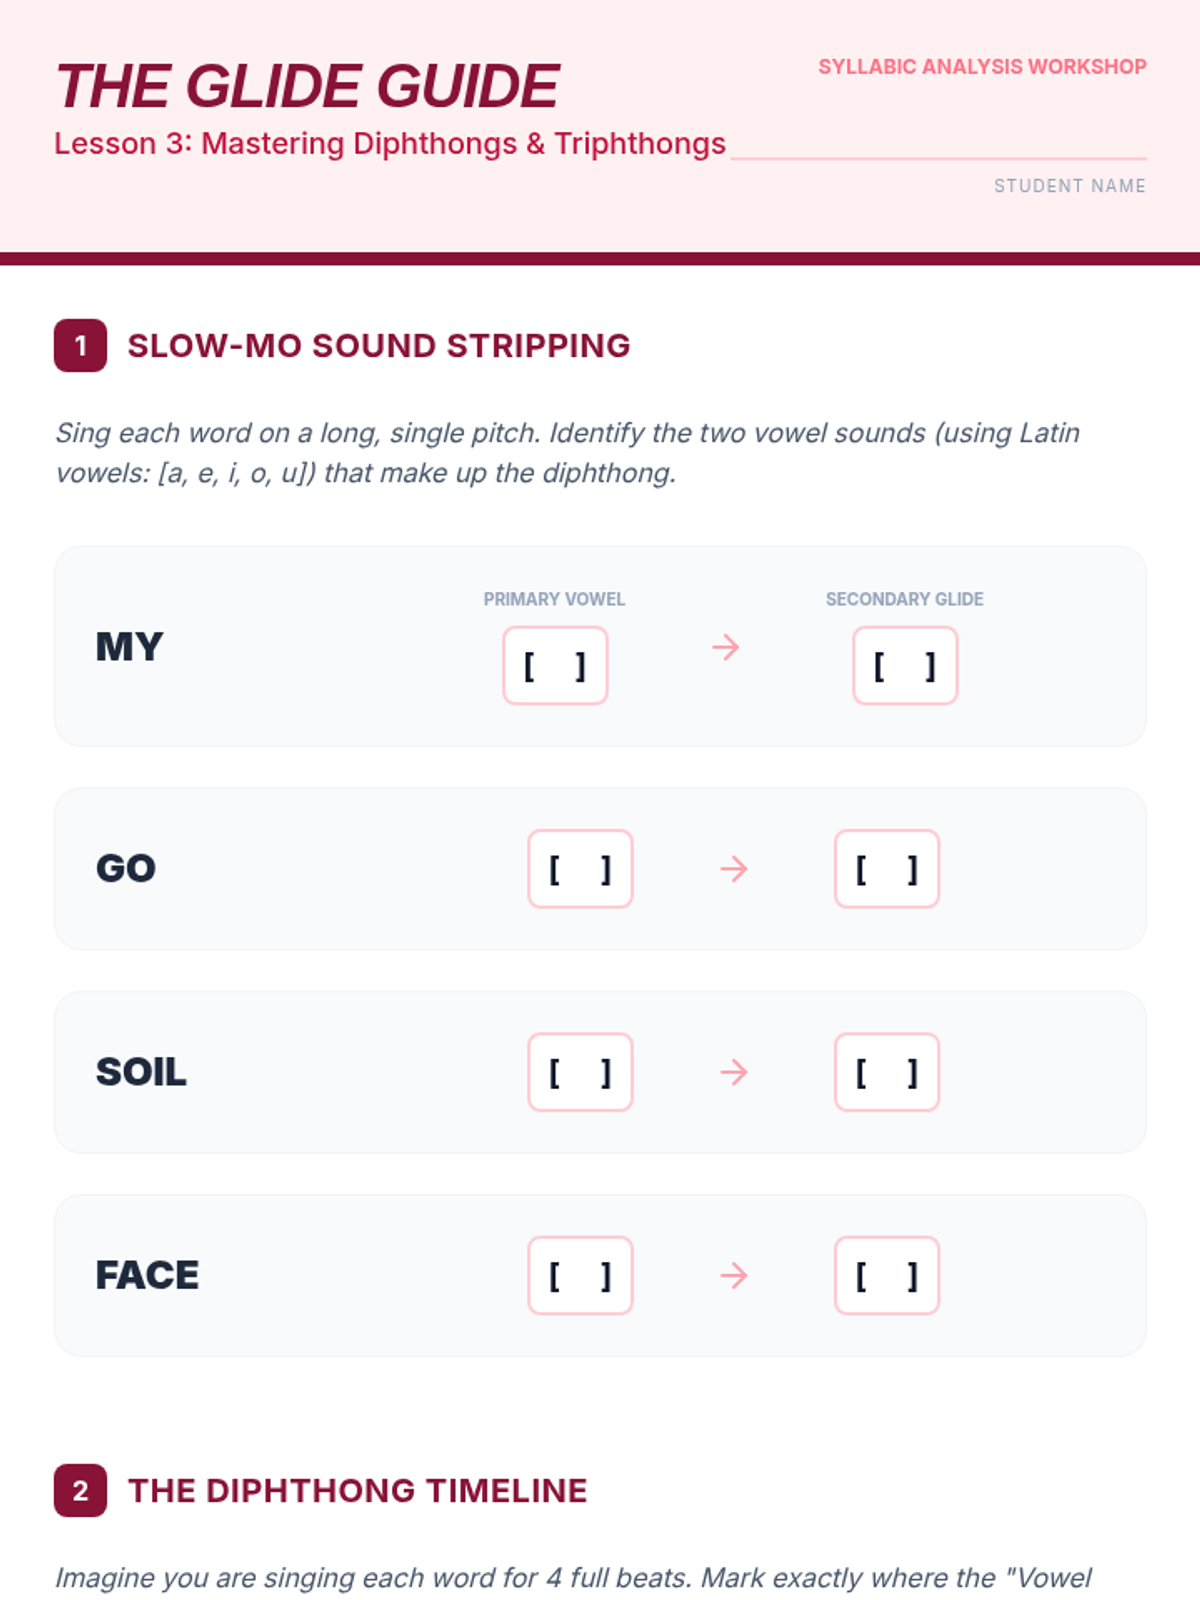Viewport: 1200px width, 1600px height.
Task: Click primary vowel box for GO
Action: (x=580, y=869)
